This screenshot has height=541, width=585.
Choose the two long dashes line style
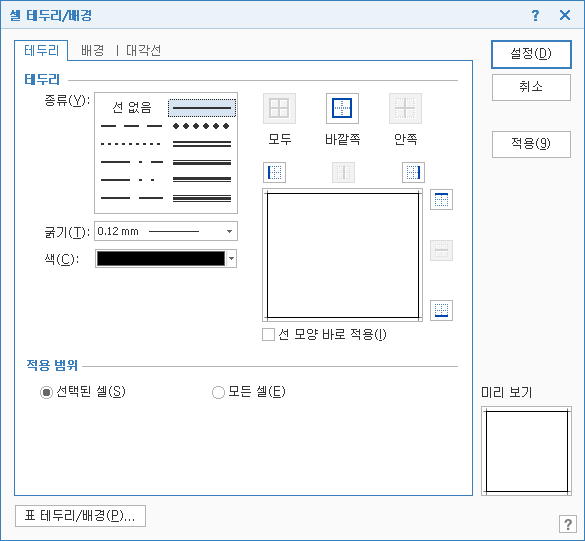[131, 198]
